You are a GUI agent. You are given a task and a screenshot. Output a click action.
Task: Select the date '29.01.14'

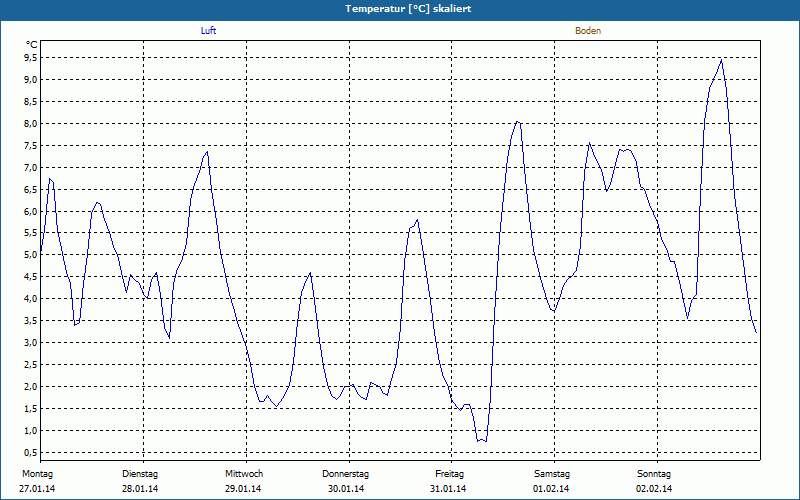pos(243,489)
